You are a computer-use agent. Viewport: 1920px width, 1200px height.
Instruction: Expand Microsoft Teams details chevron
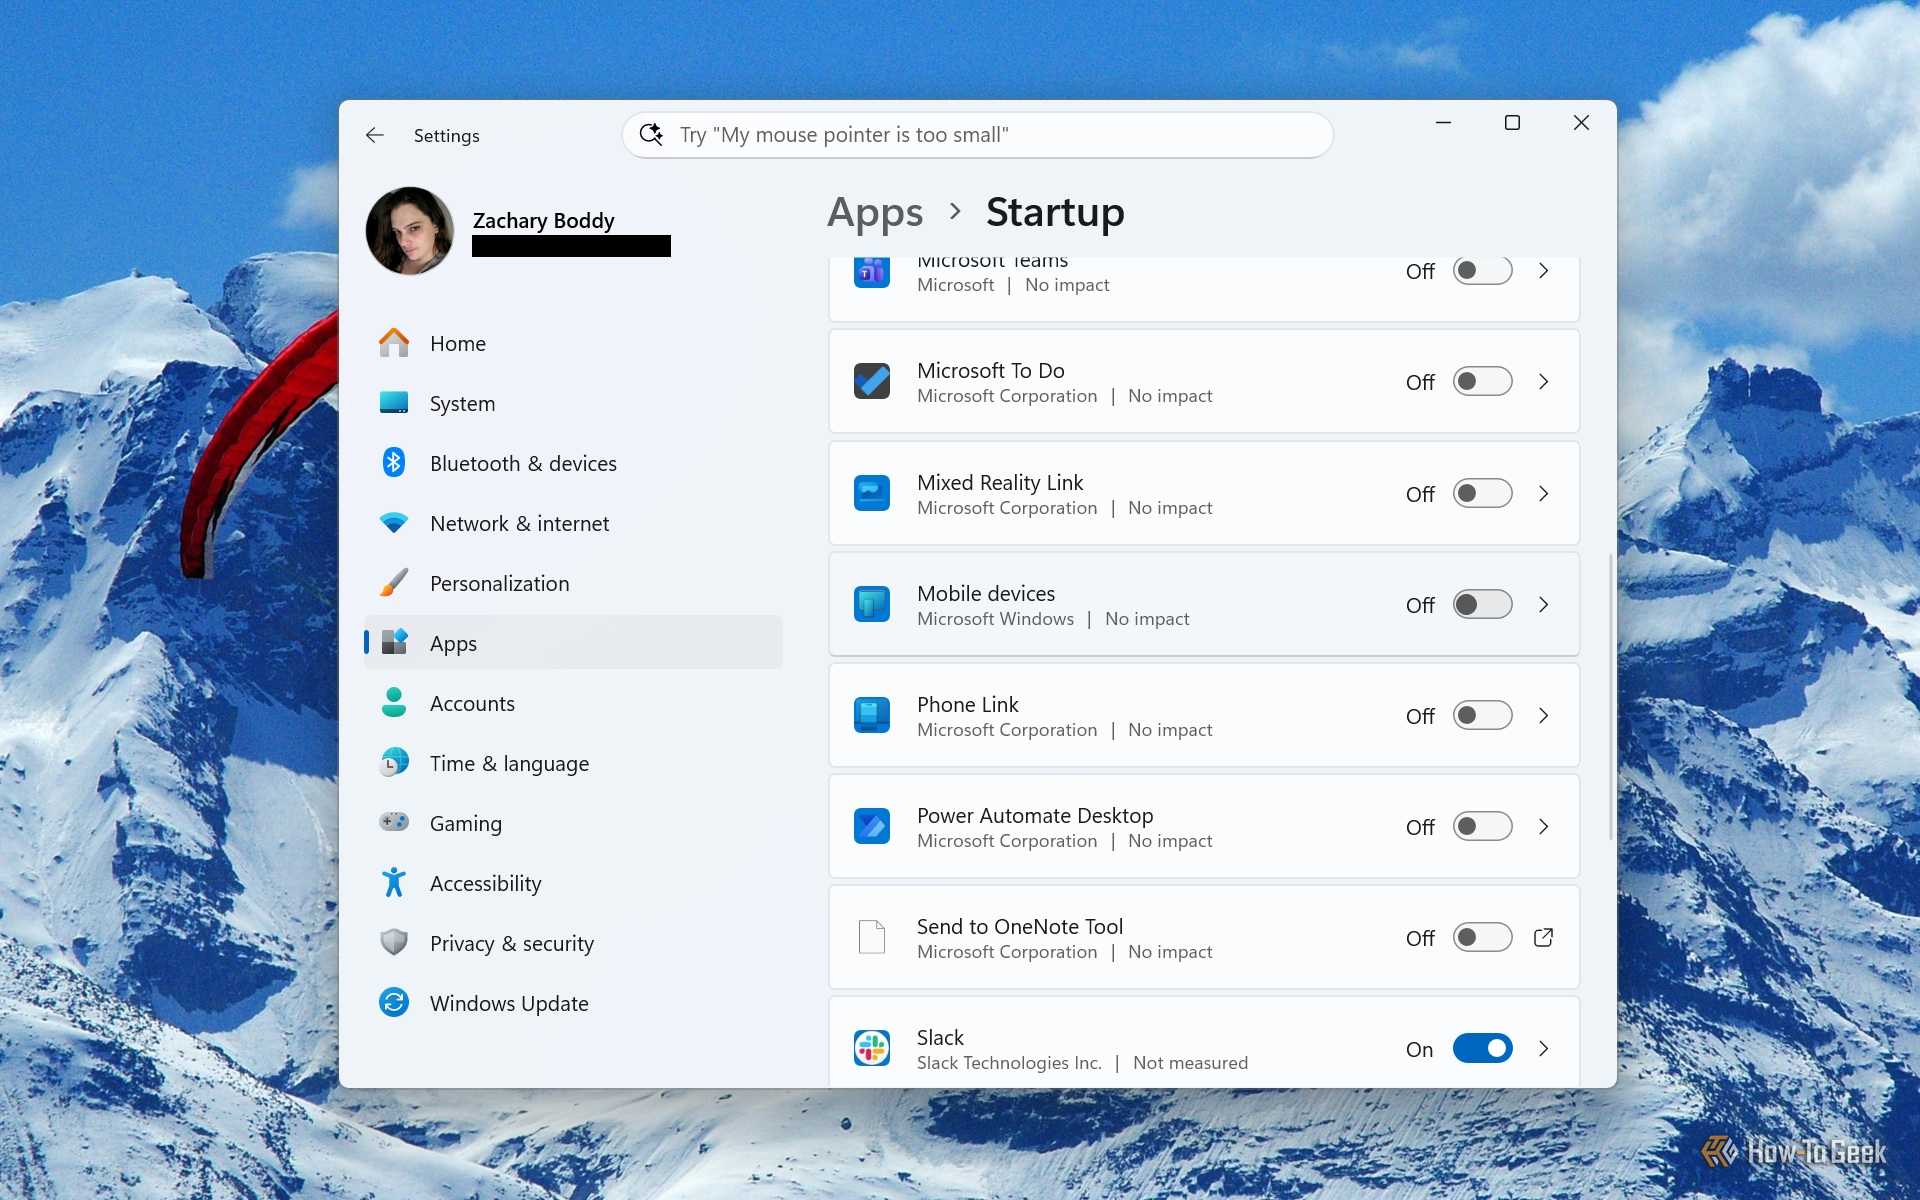pyautogui.click(x=1544, y=271)
